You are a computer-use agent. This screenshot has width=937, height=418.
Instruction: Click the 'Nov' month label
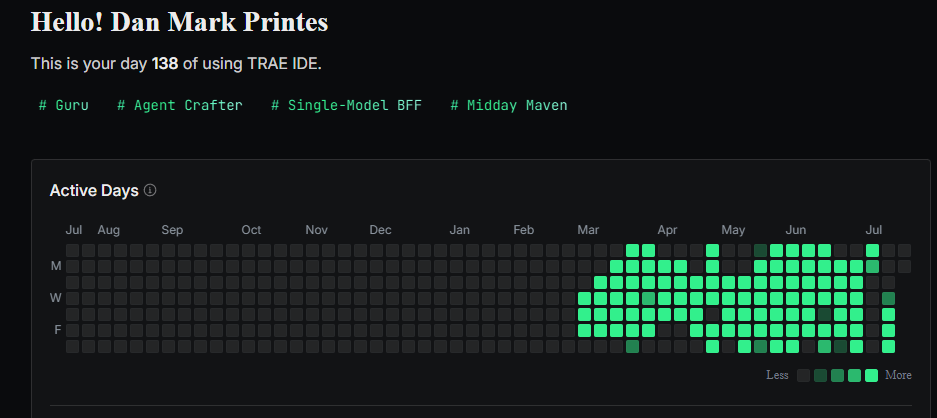click(x=317, y=230)
